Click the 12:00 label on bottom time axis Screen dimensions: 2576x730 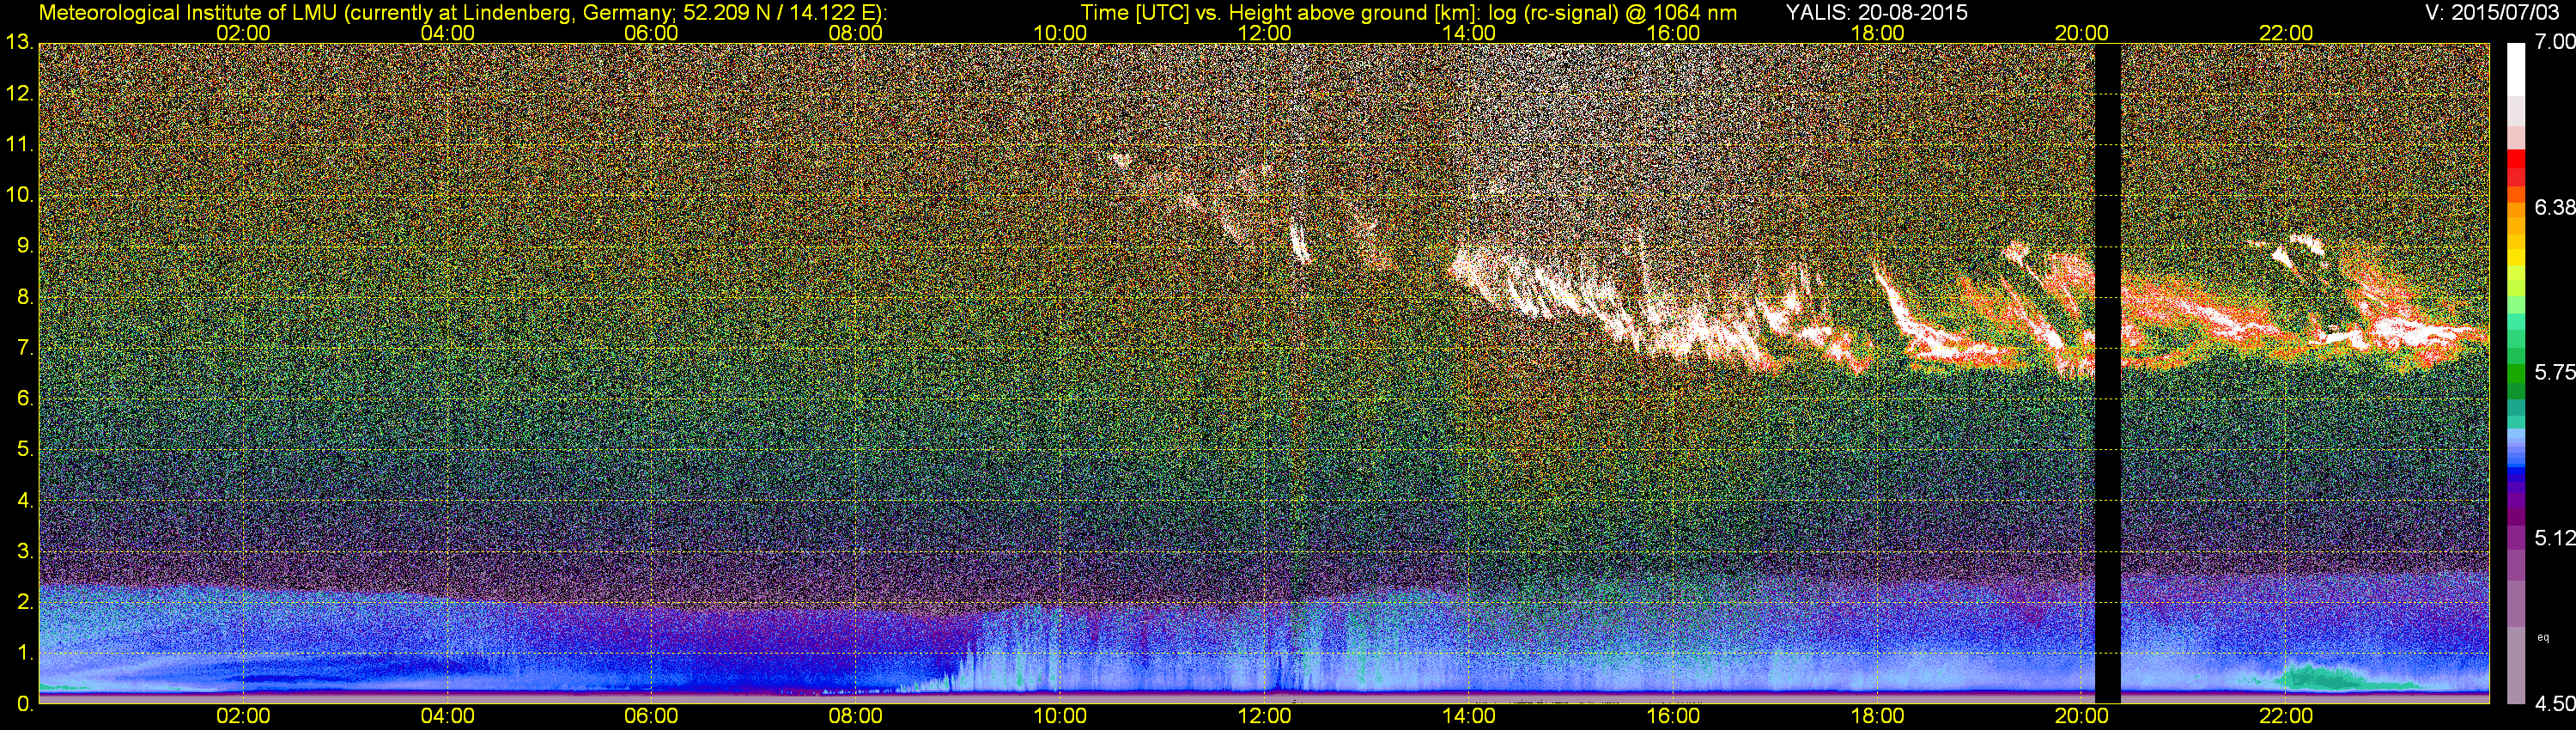tap(1264, 716)
